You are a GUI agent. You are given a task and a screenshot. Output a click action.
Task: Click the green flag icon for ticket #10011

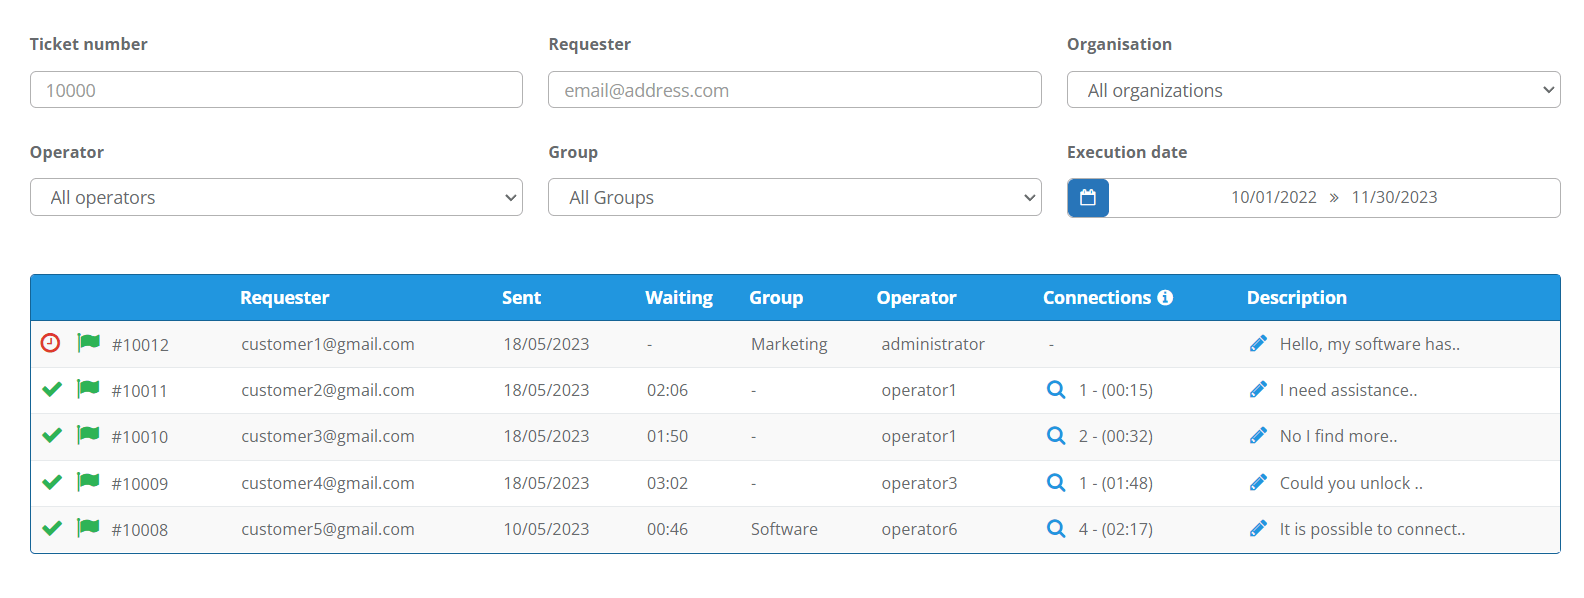tap(88, 389)
